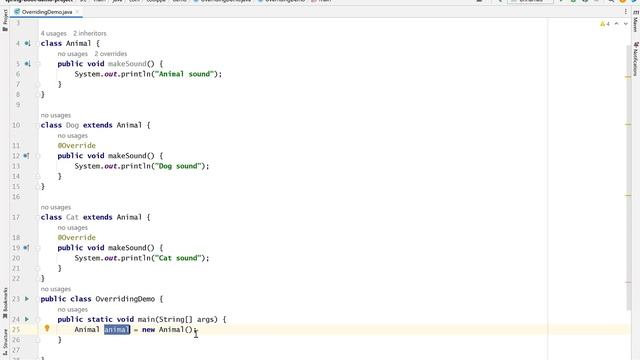Viewport: 640px width, 360px height.
Task: Jump to next highlighted problem arrow
Action: click(625, 24)
